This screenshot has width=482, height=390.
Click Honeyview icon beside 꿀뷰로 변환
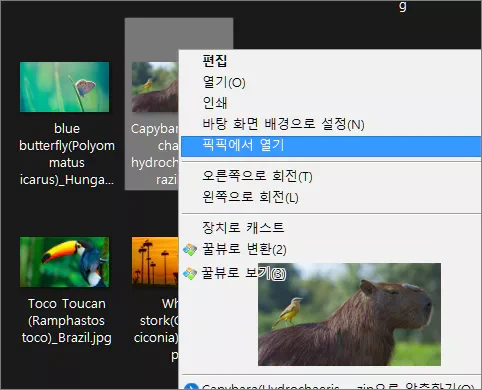(x=190, y=250)
